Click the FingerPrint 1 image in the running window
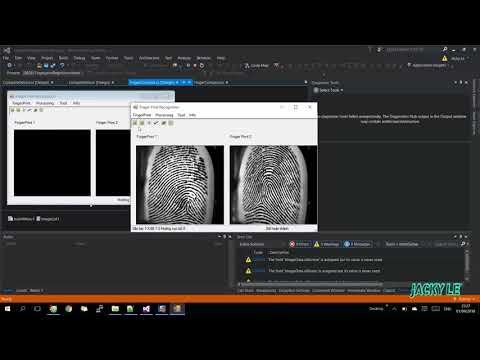The image size is (480, 360). click(180, 185)
